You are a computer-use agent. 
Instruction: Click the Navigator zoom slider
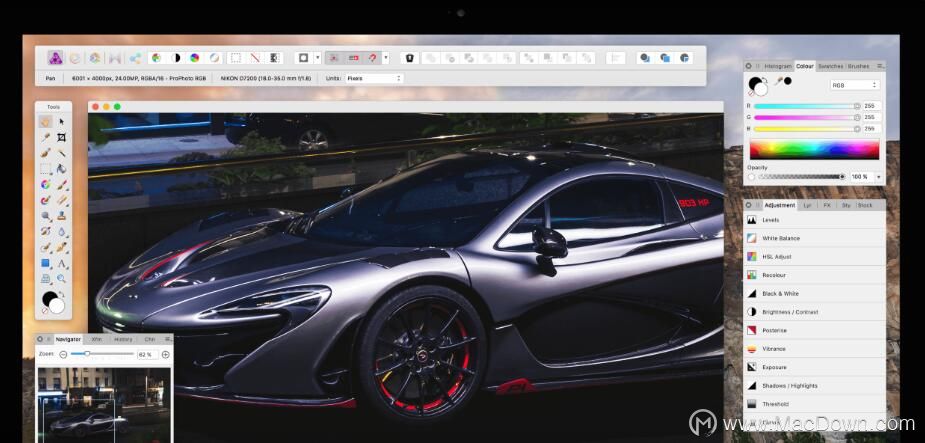point(103,354)
